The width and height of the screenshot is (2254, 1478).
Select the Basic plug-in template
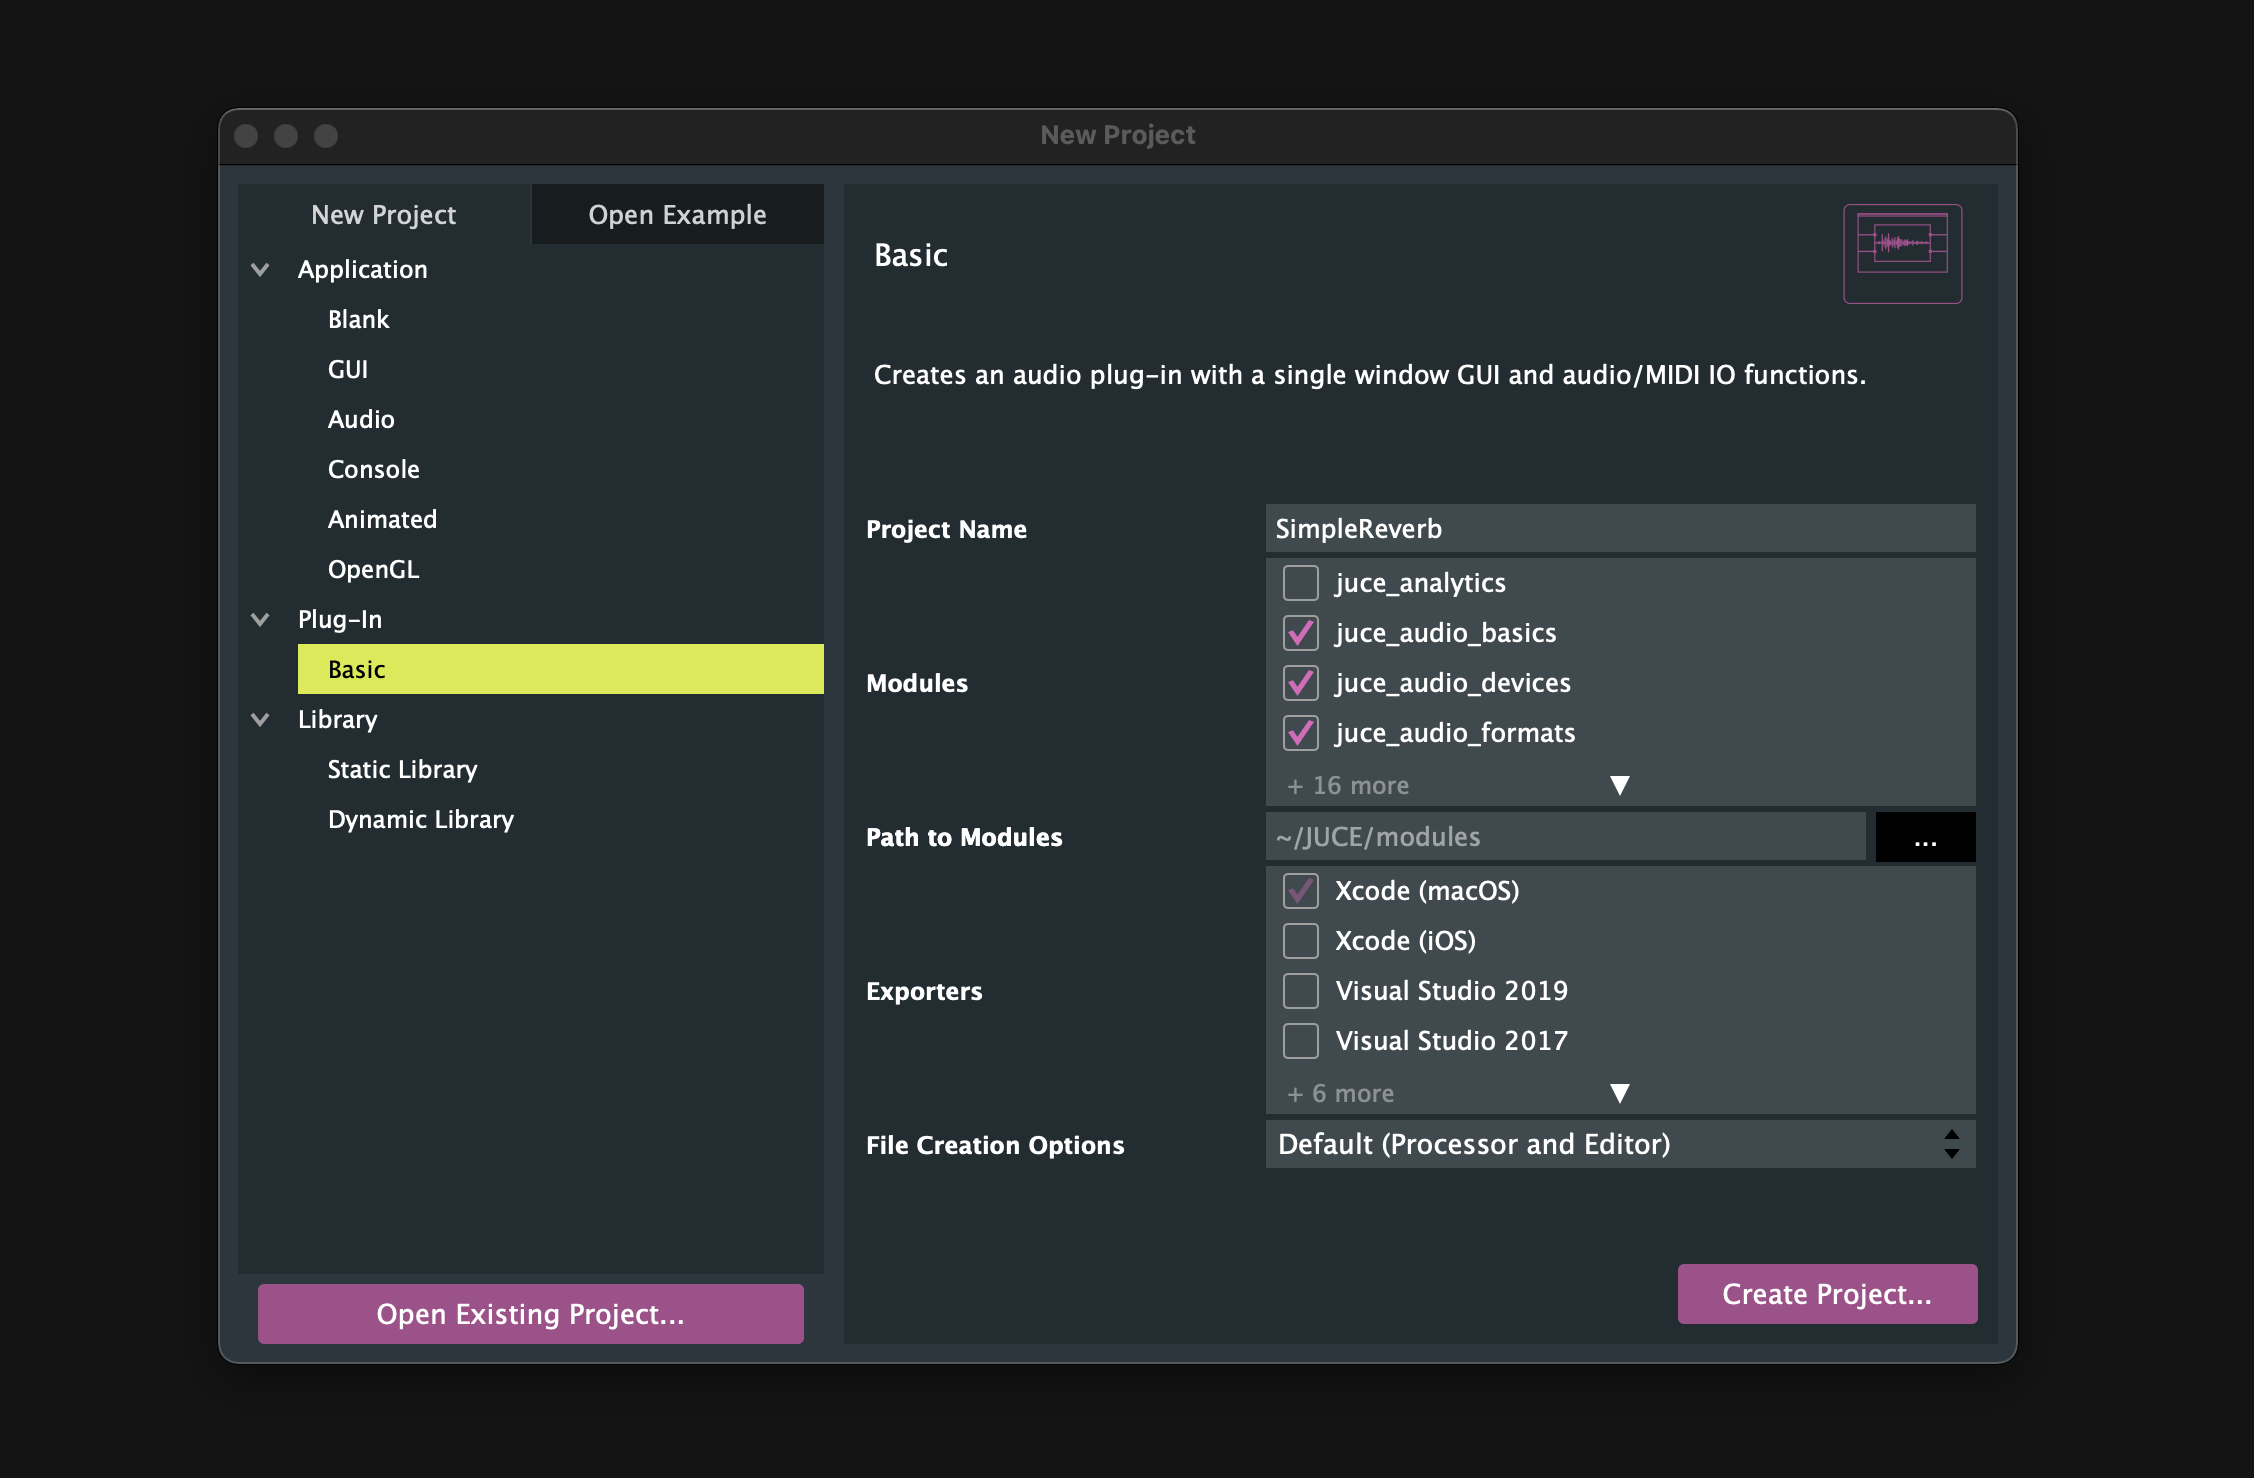point(560,669)
